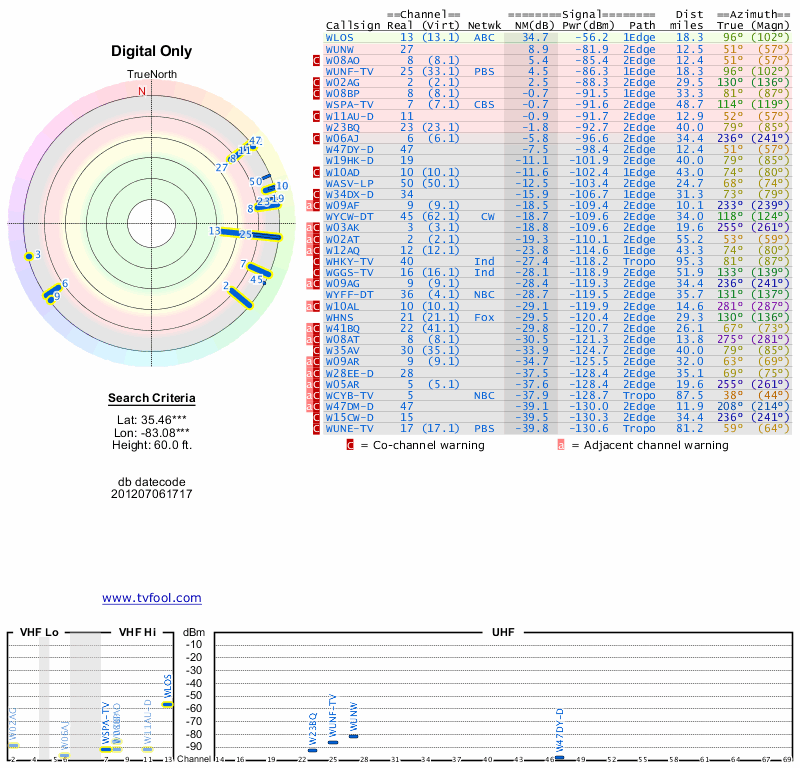800x768 pixels.
Task: Click the WUNF-TV bar in the UHF spectrum chart
Action: [333, 742]
